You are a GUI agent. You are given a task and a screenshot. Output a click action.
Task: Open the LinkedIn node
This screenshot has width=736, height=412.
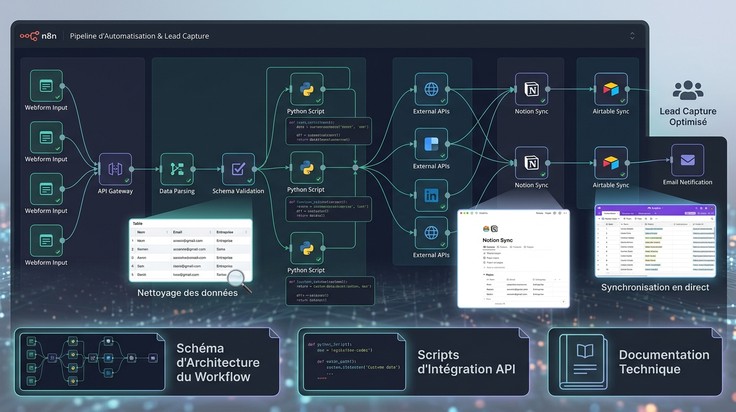tap(431, 195)
